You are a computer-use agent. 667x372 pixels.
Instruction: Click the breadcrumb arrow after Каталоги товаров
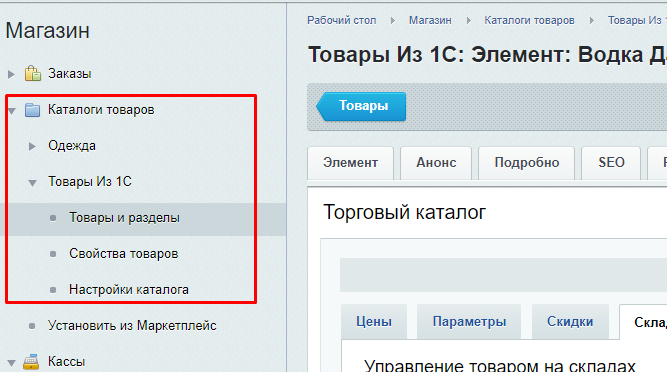click(591, 20)
